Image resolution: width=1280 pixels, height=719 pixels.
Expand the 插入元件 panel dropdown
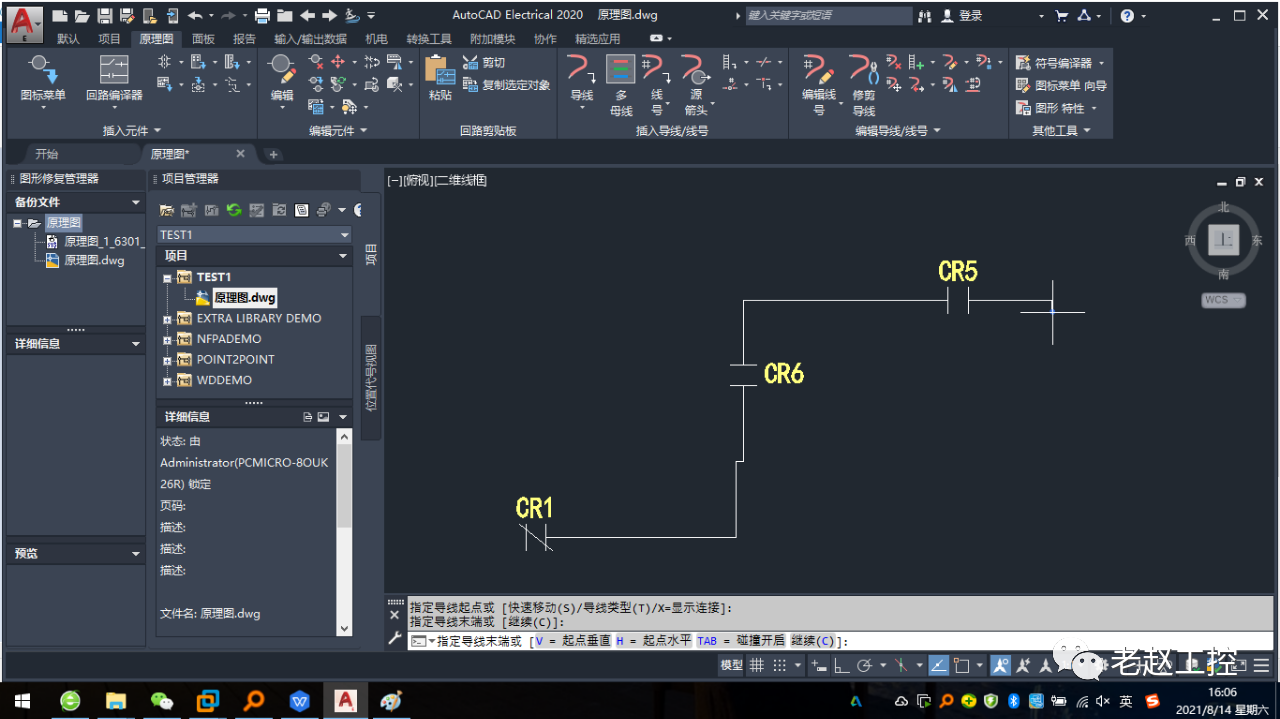click(x=132, y=131)
